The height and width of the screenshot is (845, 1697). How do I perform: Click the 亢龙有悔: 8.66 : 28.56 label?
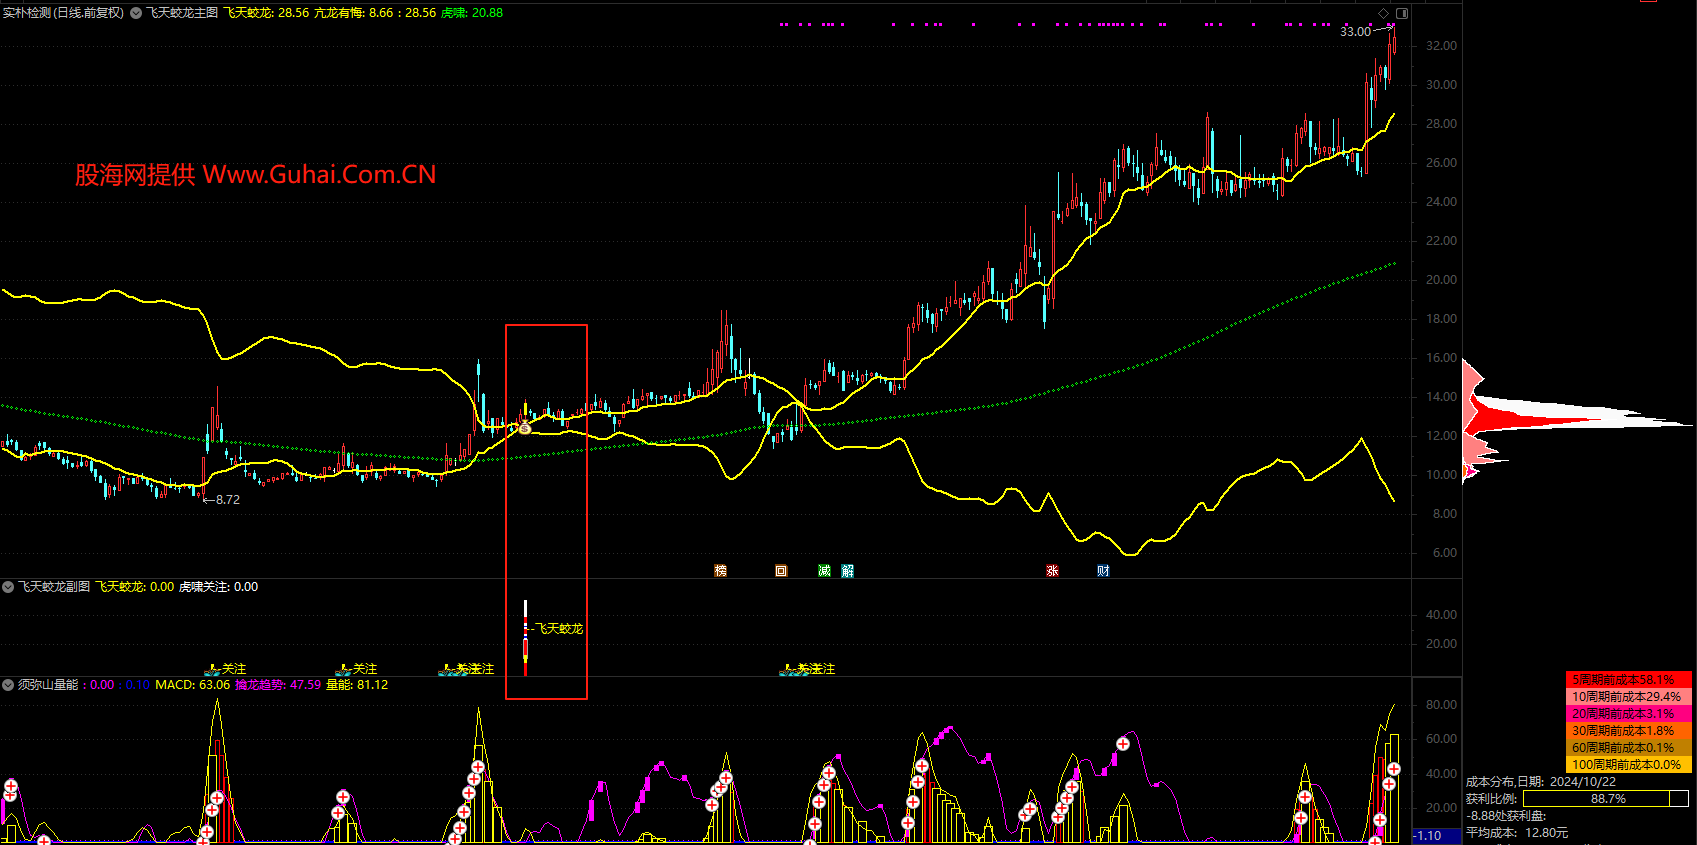pos(375,13)
